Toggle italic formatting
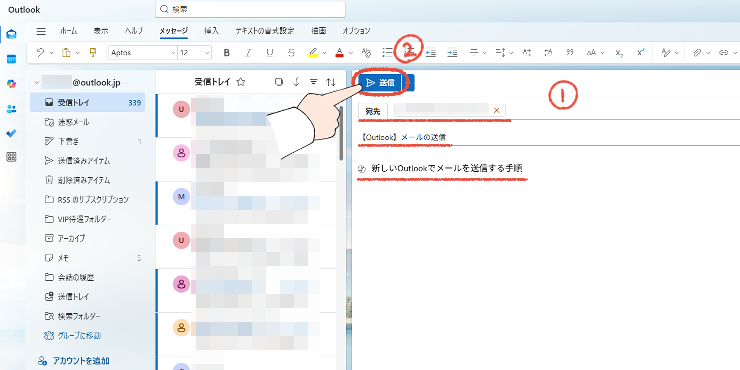 (x=248, y=53)
